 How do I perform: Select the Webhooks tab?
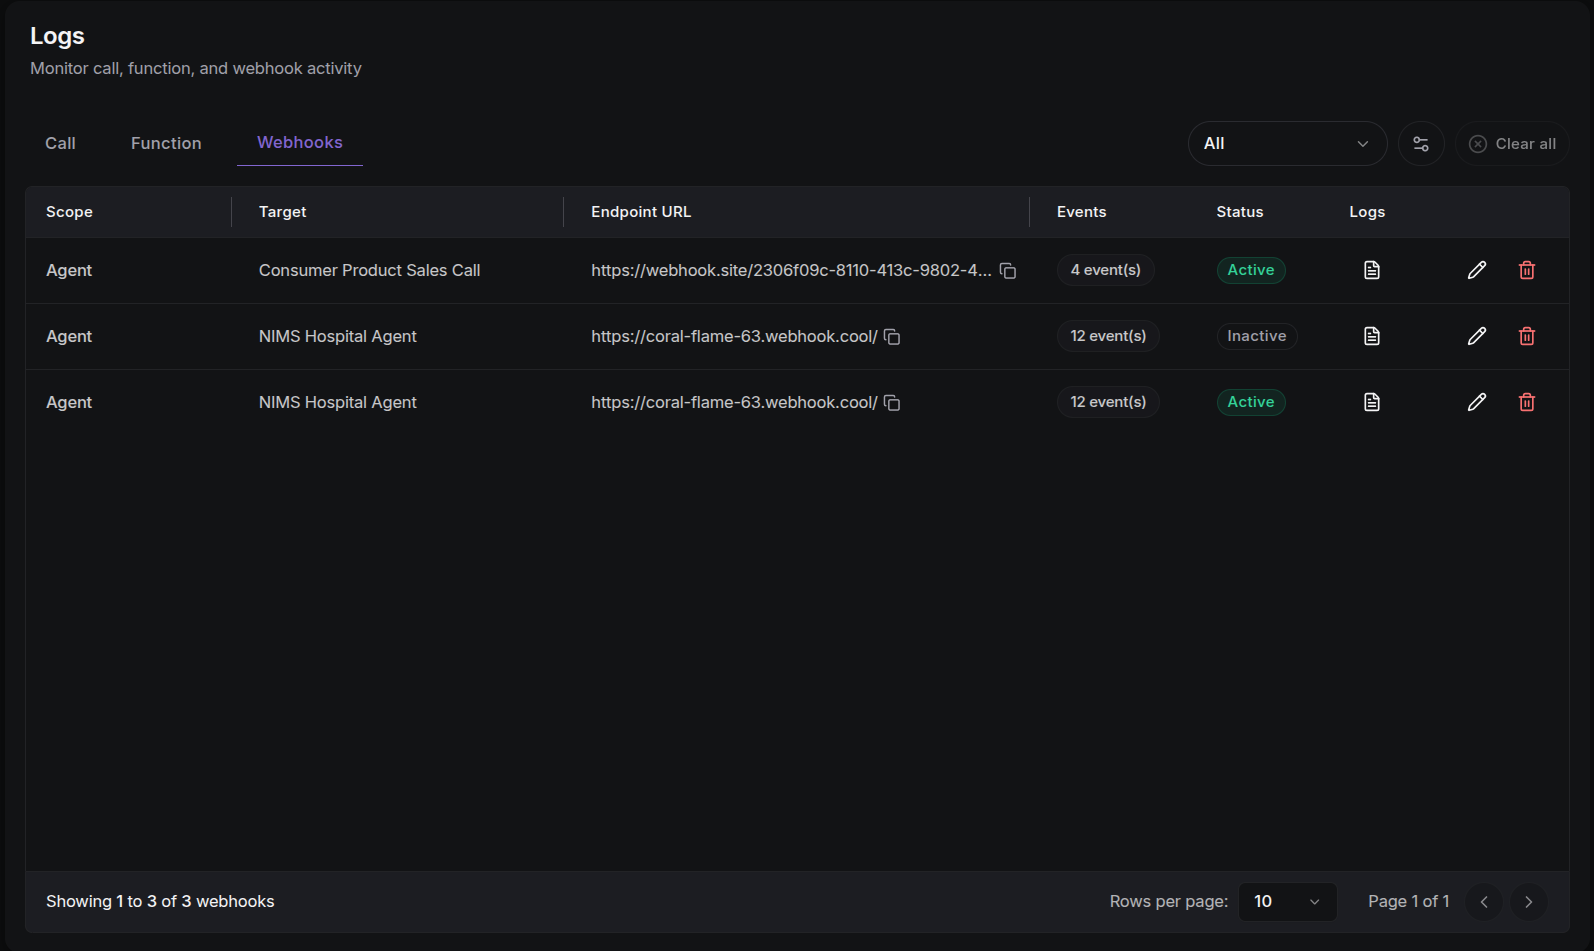click(x=300, y=143)
